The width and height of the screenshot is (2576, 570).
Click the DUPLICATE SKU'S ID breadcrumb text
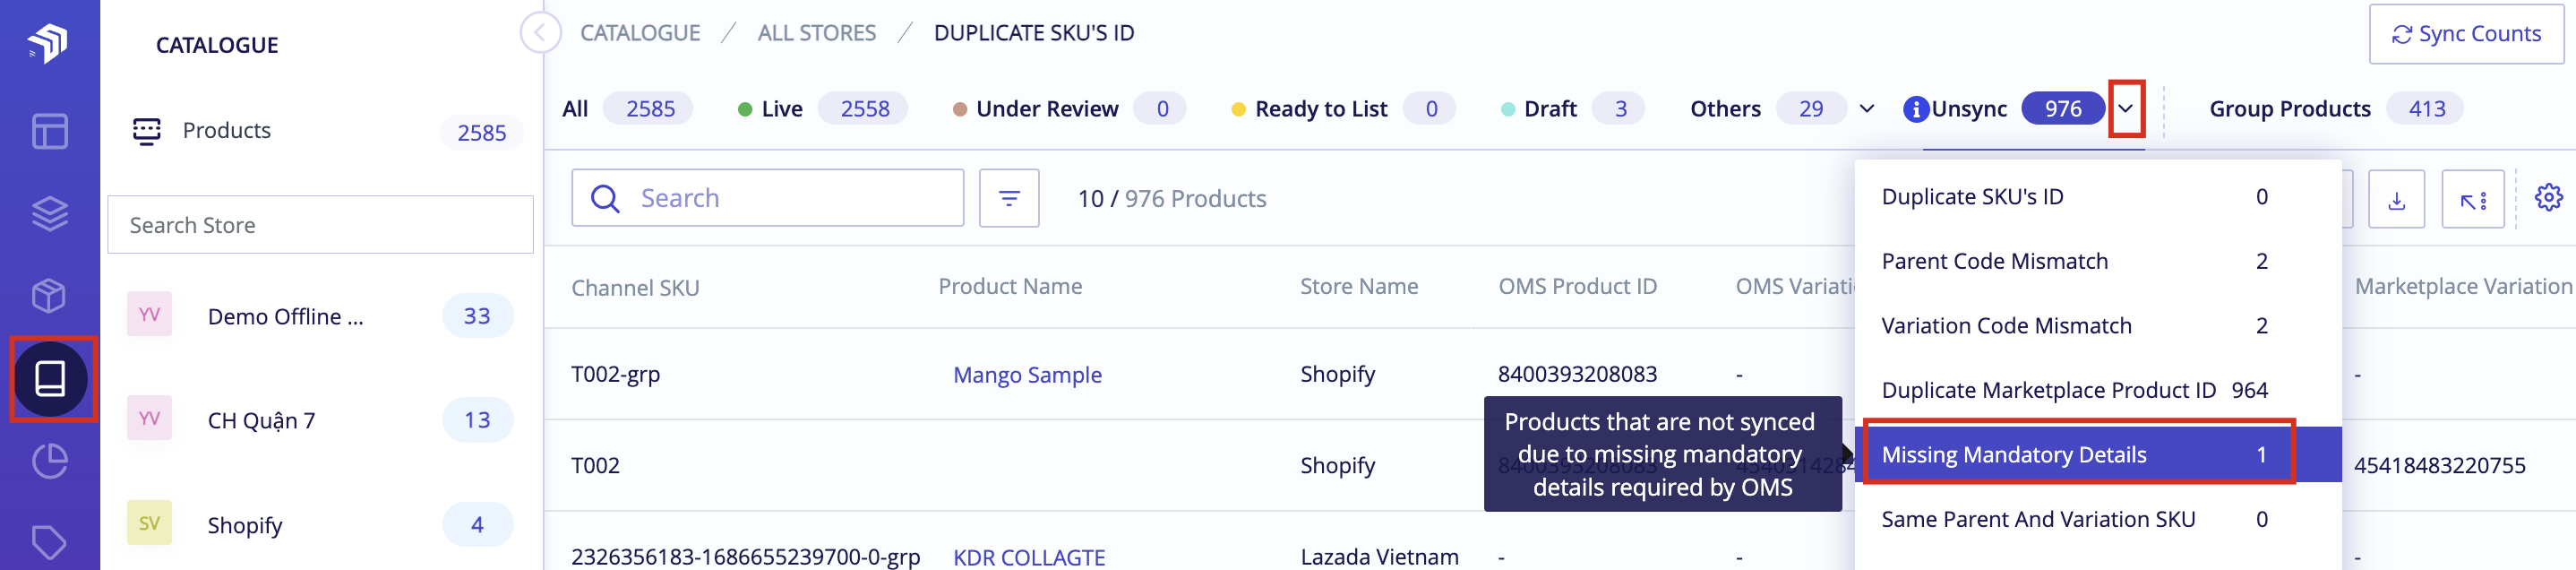(1034, 33)
